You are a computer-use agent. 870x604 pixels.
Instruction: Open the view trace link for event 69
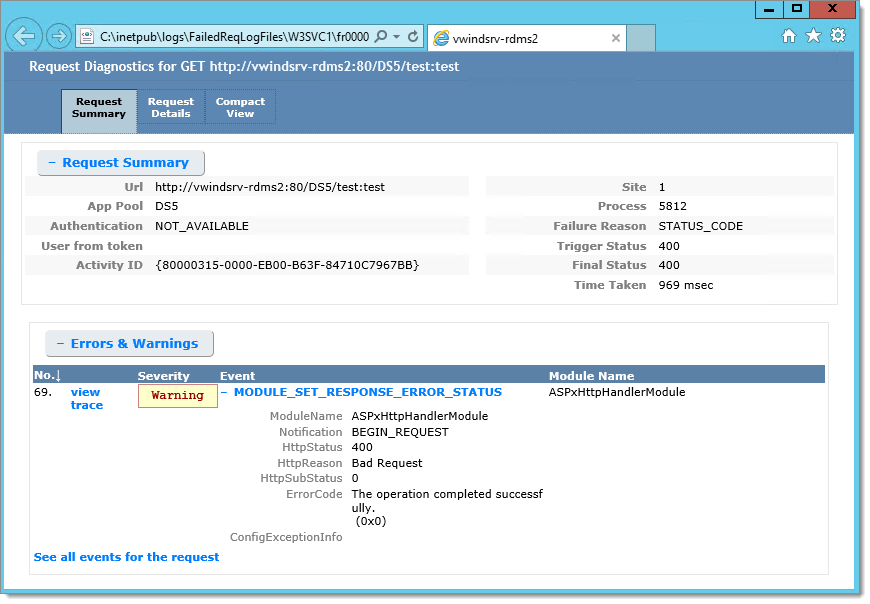tap(87, 399)
